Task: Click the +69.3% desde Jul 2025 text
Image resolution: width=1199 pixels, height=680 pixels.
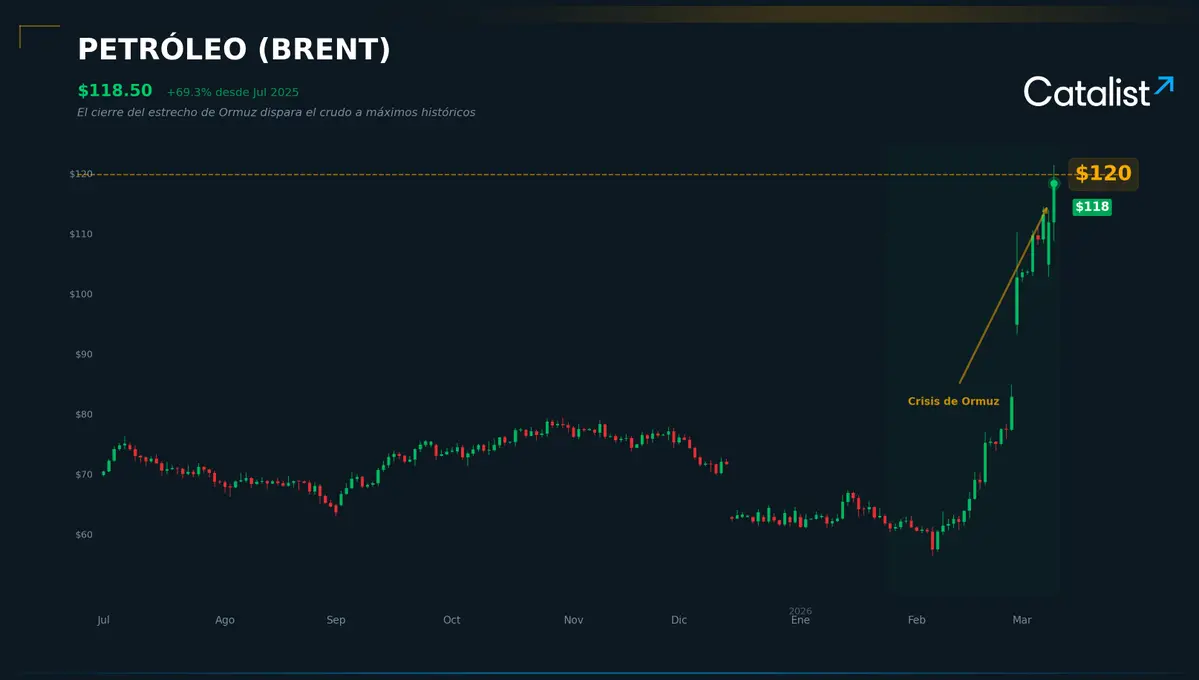Action: [x=232, y=92]
